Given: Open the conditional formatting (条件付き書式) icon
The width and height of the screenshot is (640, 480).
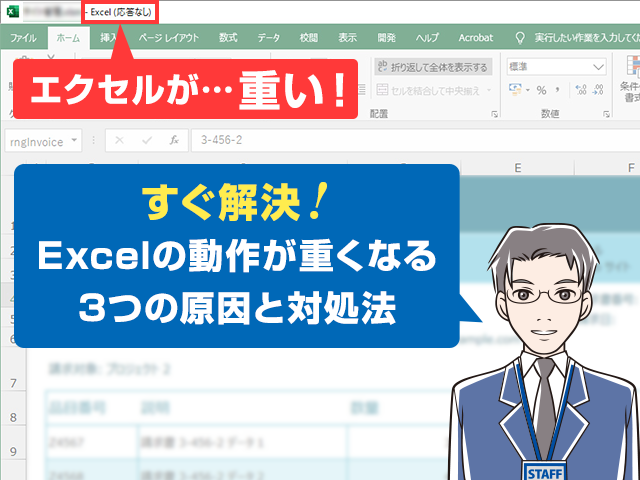Looking at the screenshot, I should tap(631, 80).
